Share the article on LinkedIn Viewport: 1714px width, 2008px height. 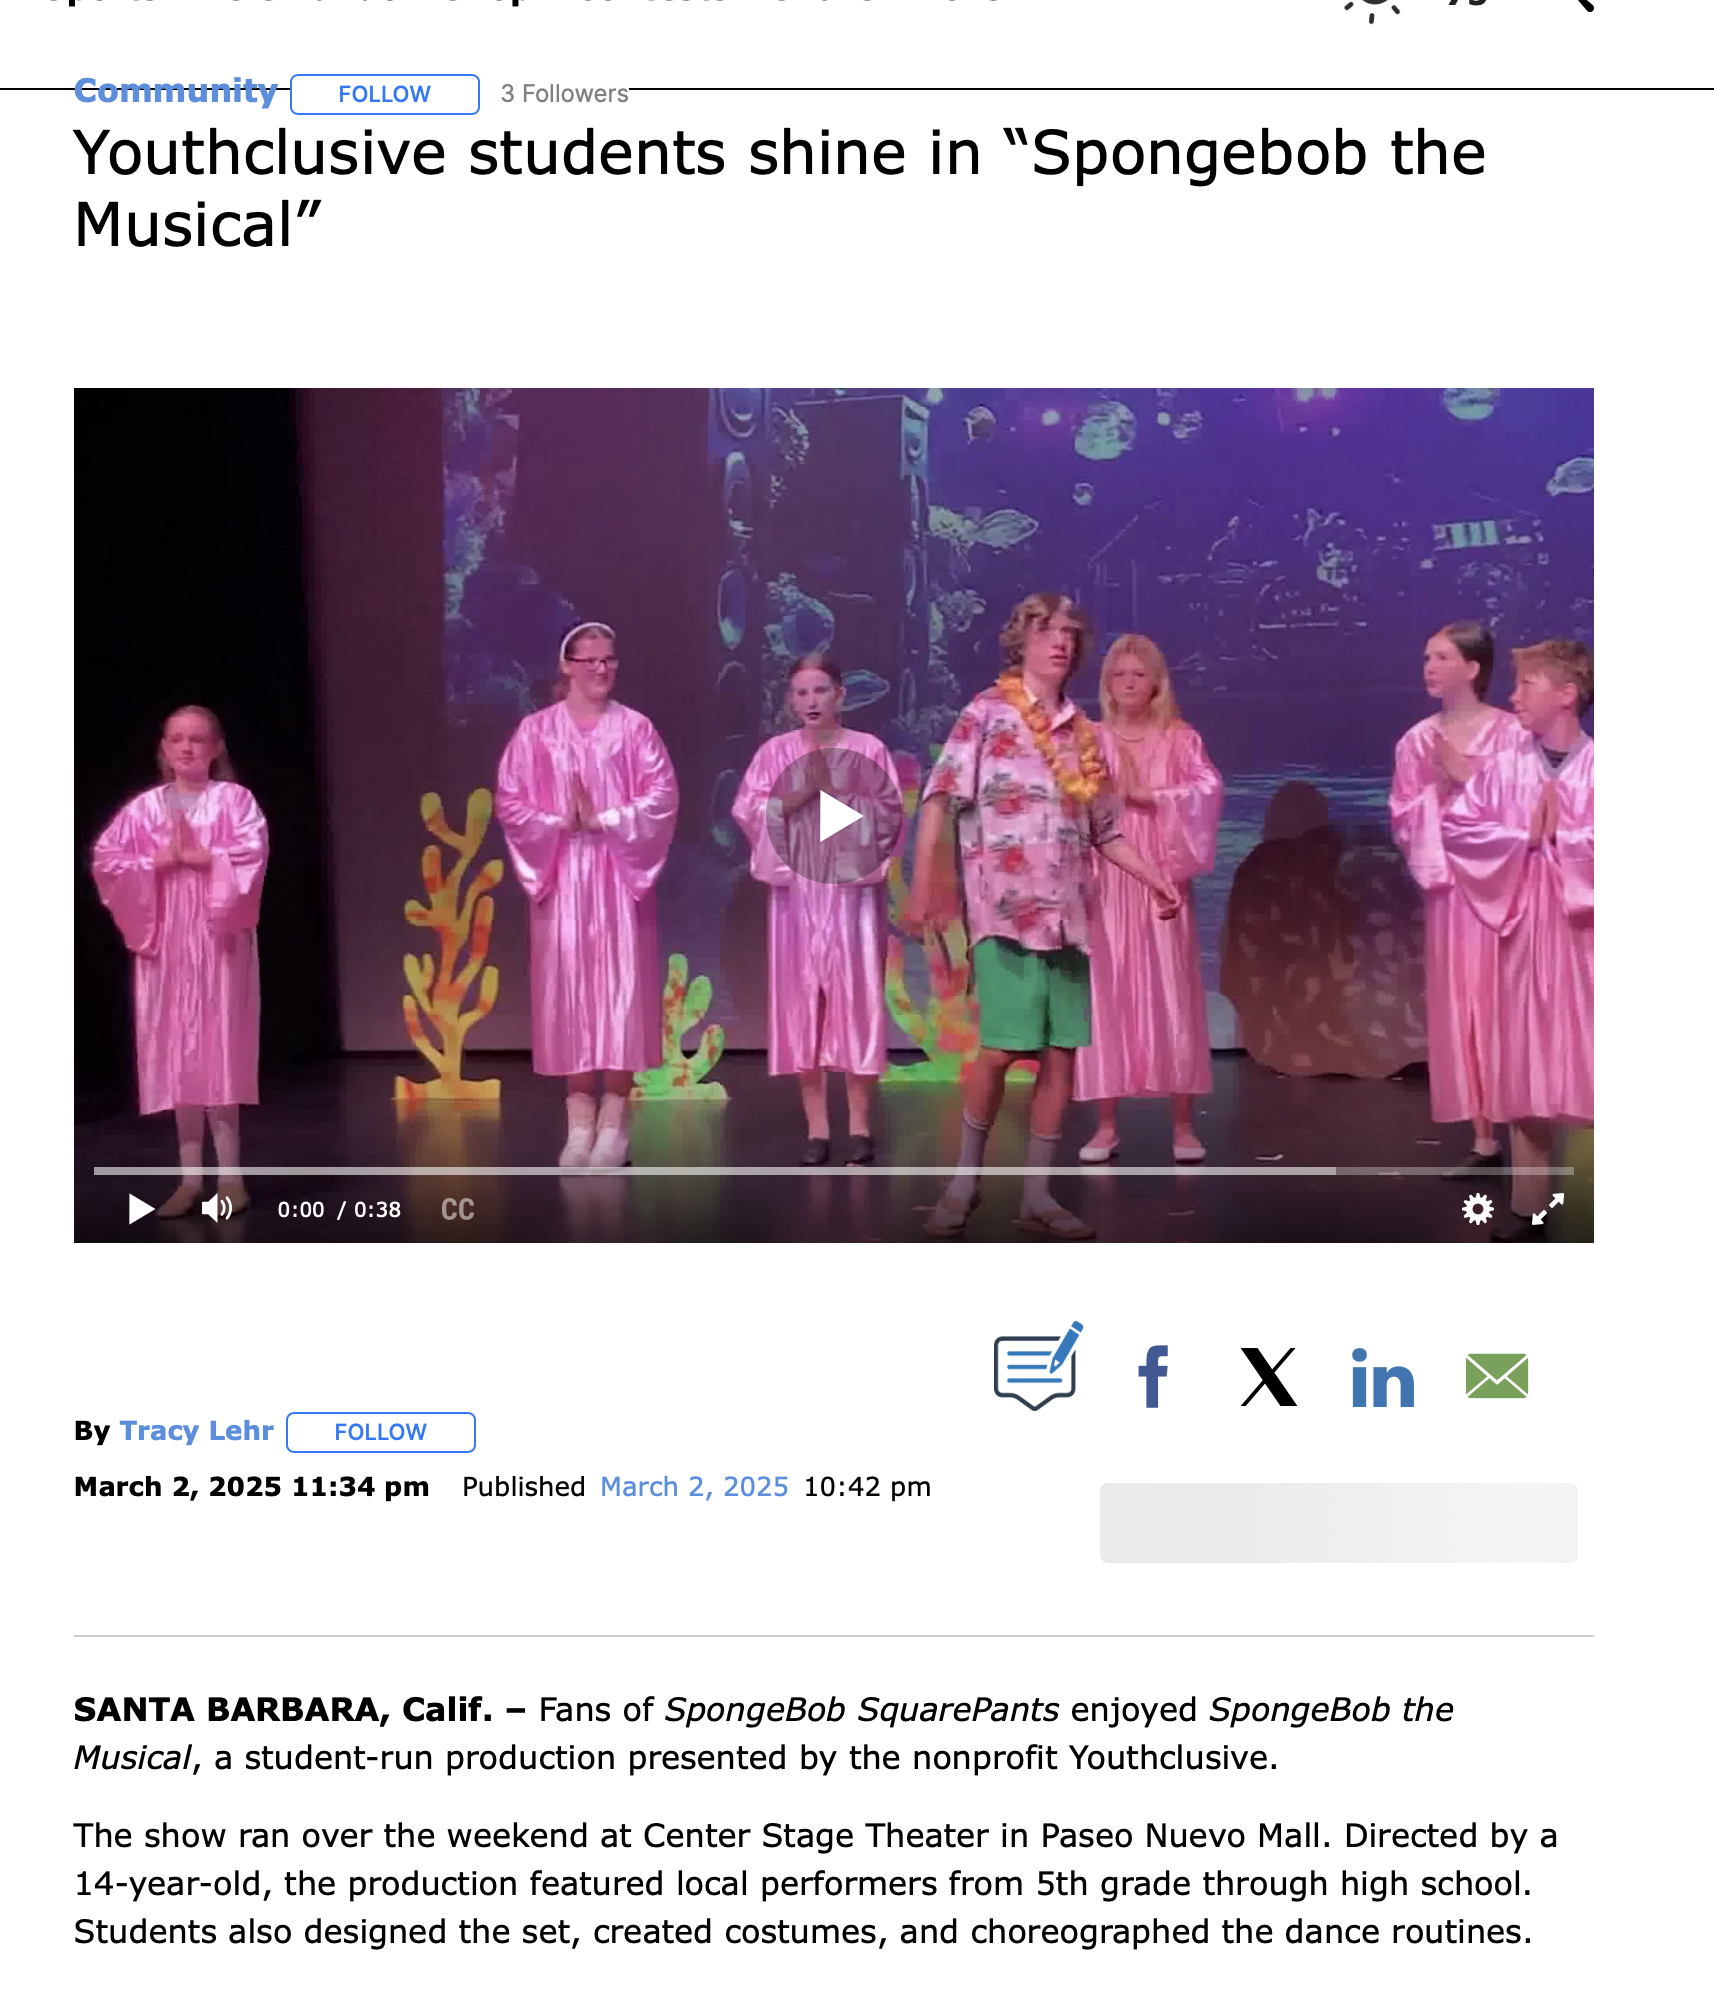tap(1383, 1378)
